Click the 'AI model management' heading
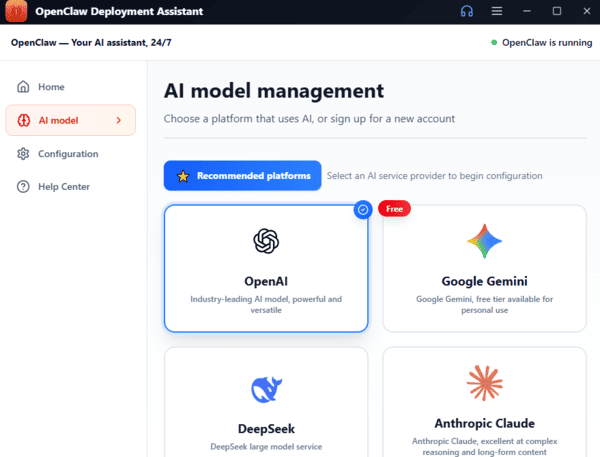The image size is (600, 457). pyautogui.click(x=274, y=91)
